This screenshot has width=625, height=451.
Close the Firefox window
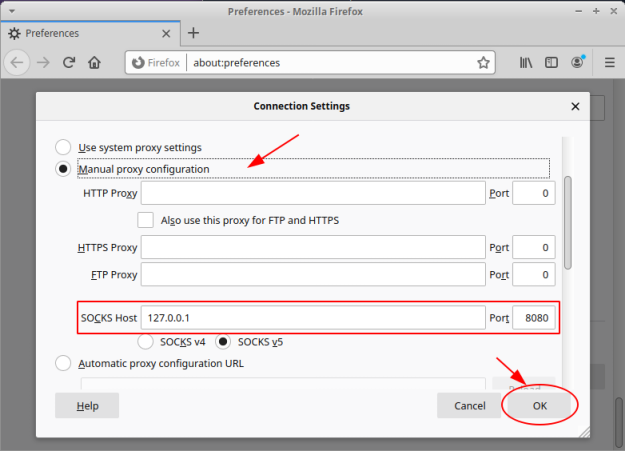click(614, 11)
